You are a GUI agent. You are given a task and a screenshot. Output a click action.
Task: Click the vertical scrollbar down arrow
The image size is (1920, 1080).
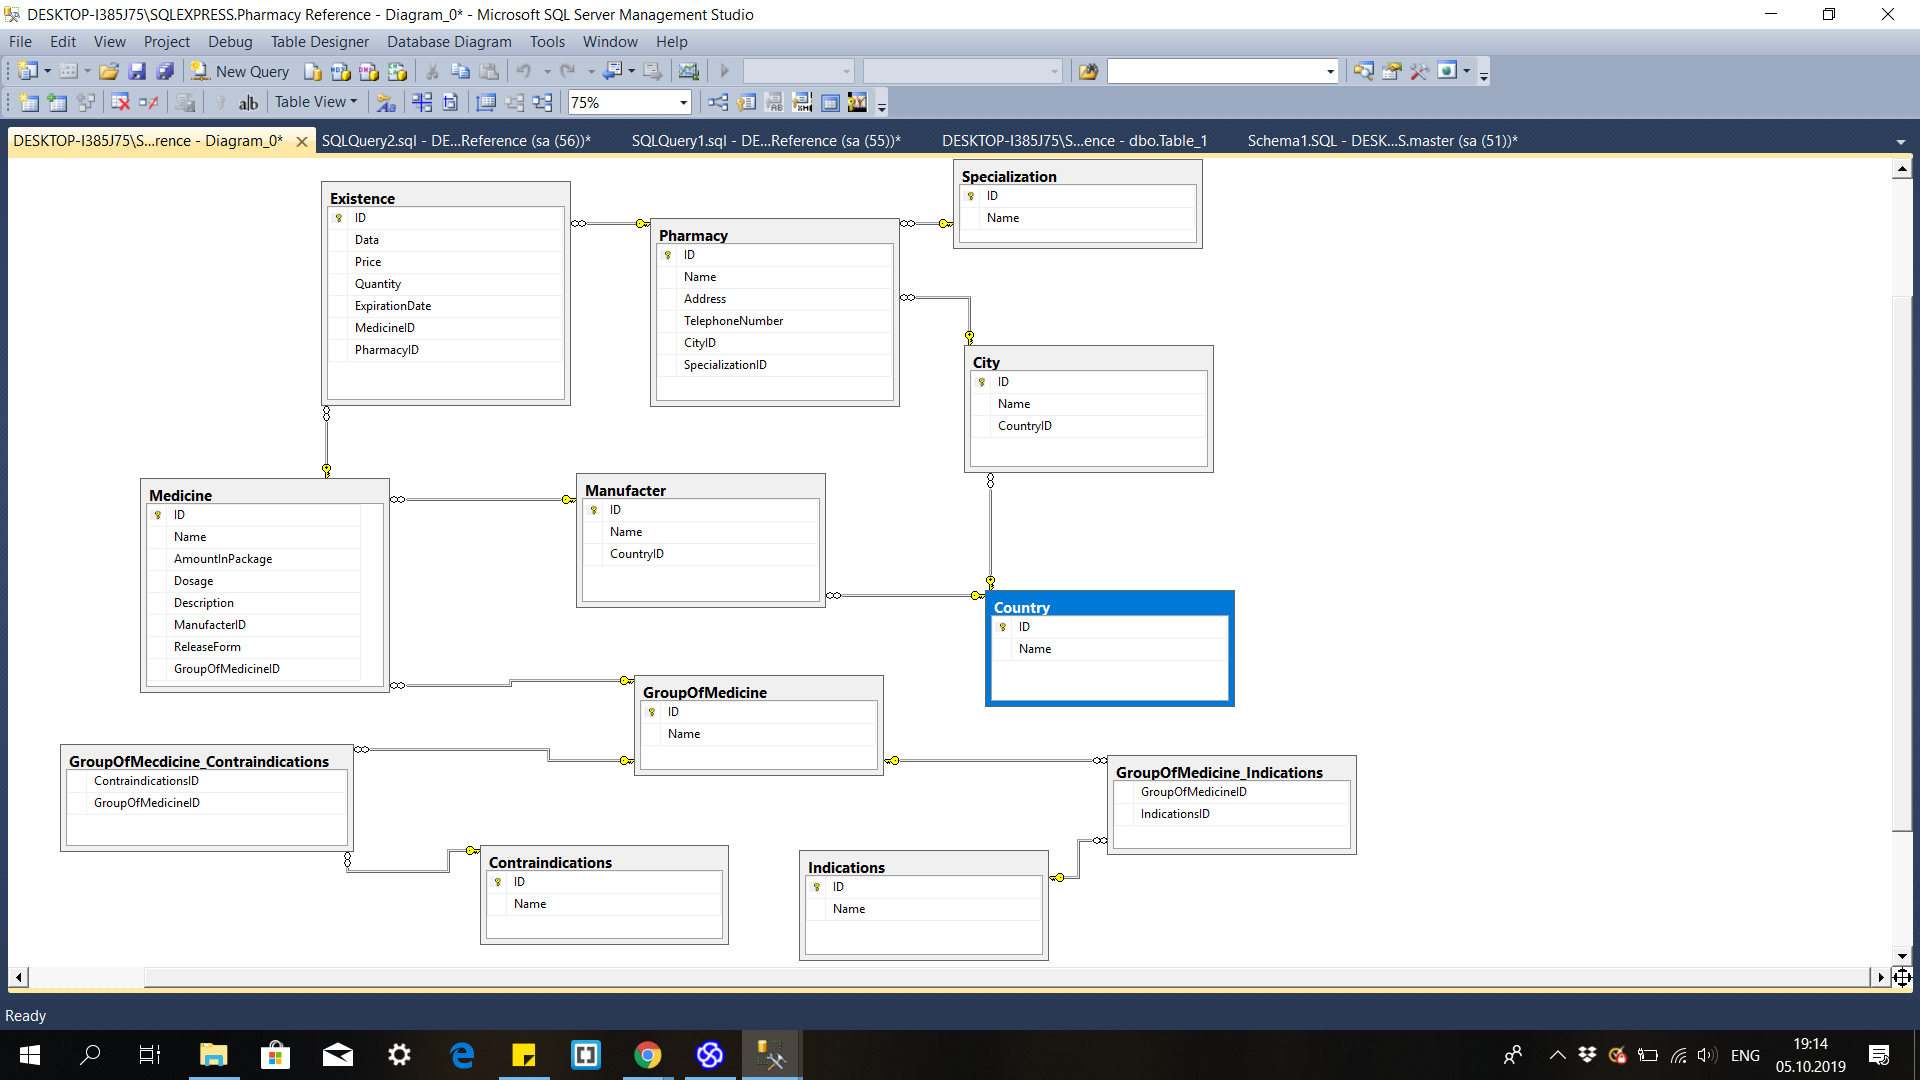pos(1902,956)
